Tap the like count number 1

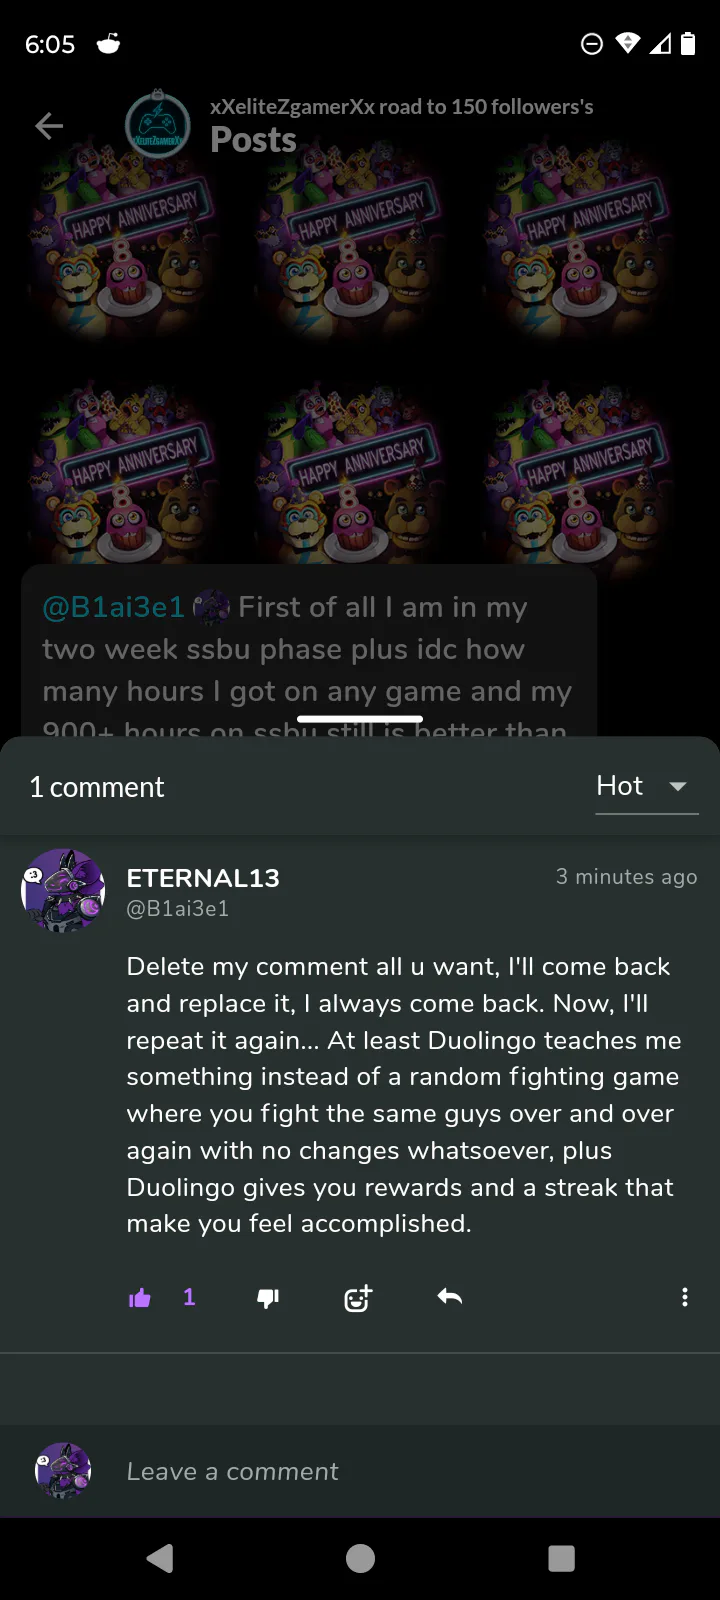pos(189,1297)
